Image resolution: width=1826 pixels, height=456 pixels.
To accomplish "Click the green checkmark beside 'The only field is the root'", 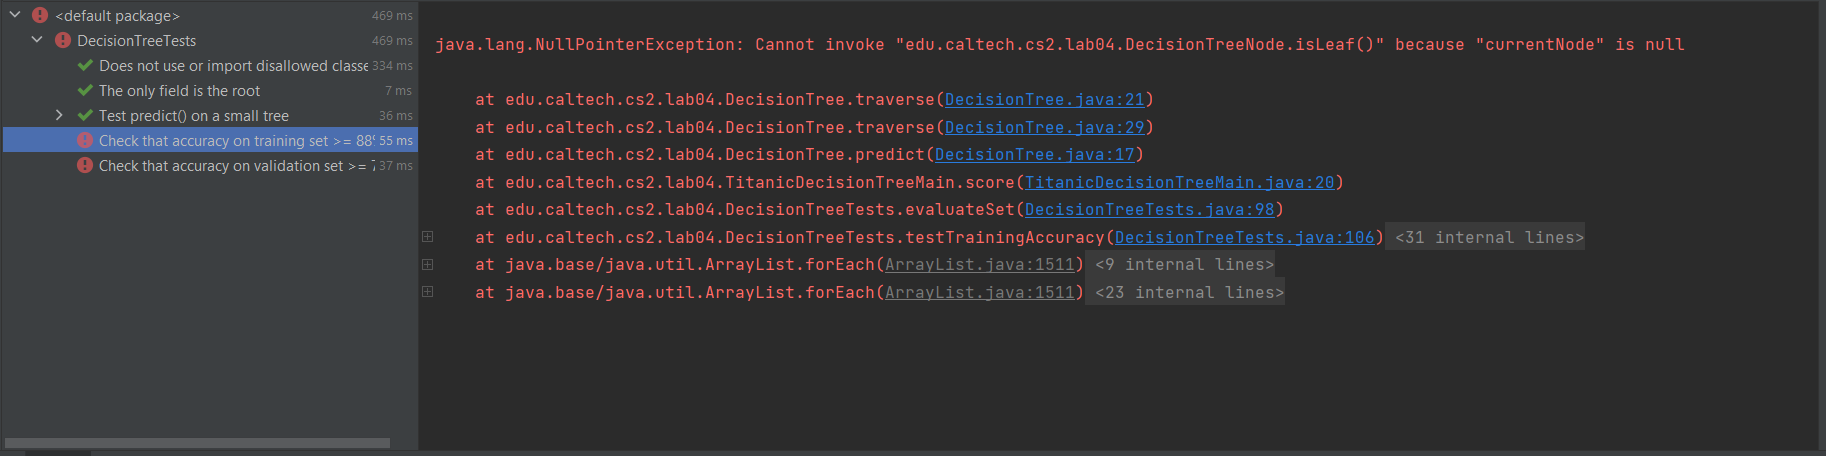I will [x=85, y=91].
